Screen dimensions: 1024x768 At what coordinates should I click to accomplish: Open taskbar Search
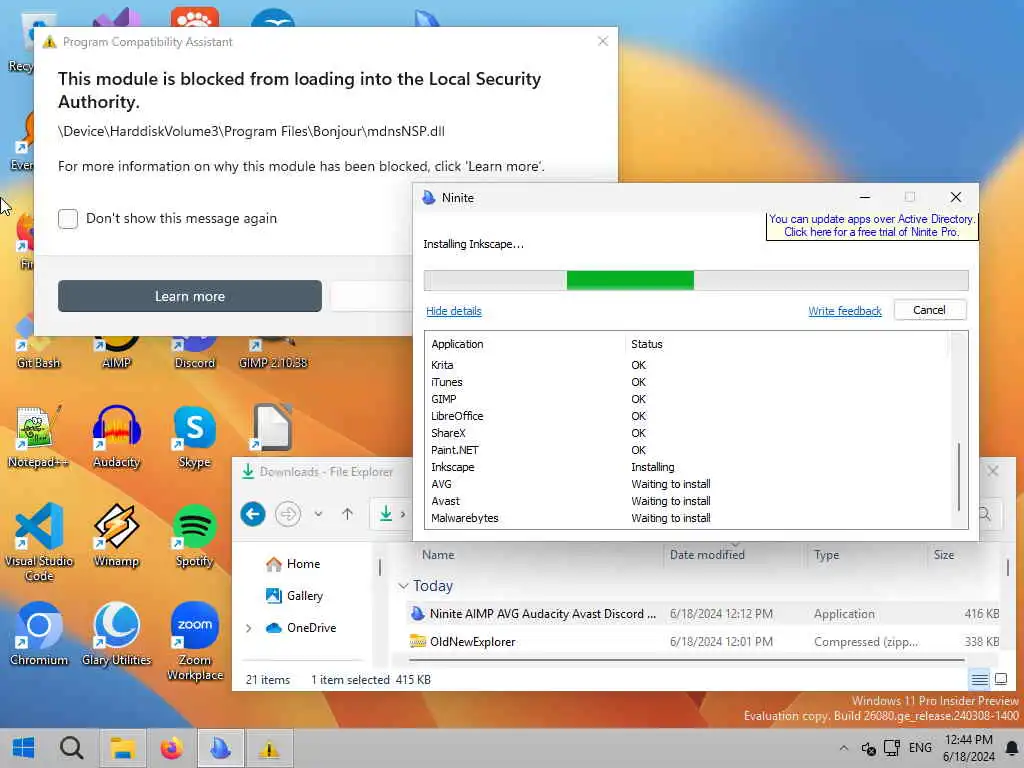click(71, 748)
